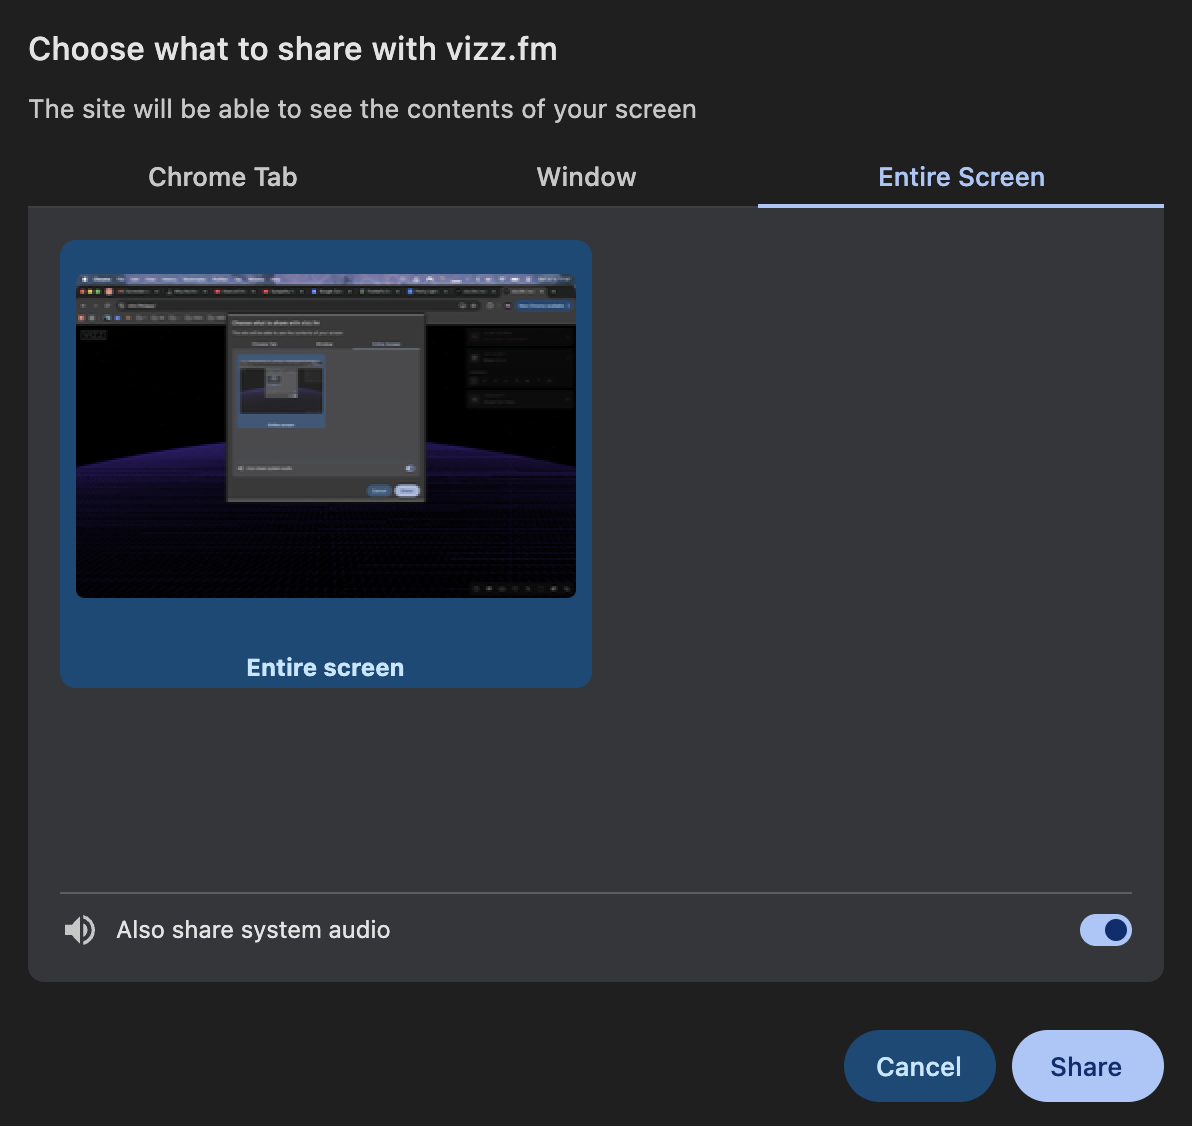
Task: Click the Cancel button
Action: (919, 1066)
